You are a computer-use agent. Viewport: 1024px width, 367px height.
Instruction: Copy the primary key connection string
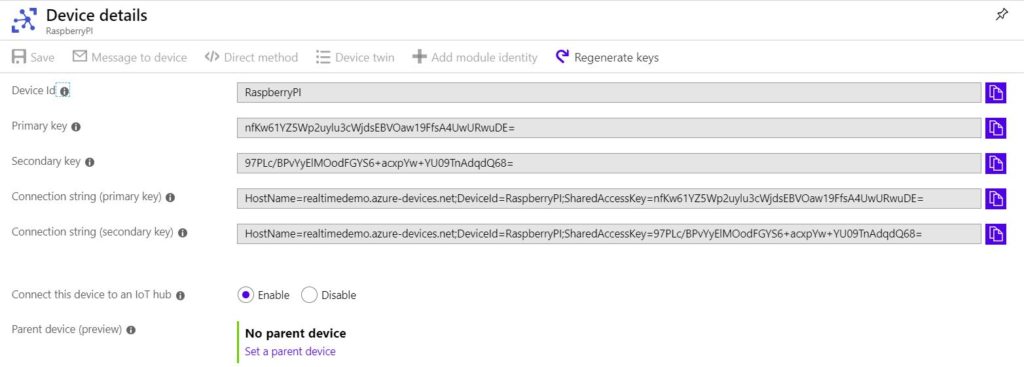pos(995,199)
